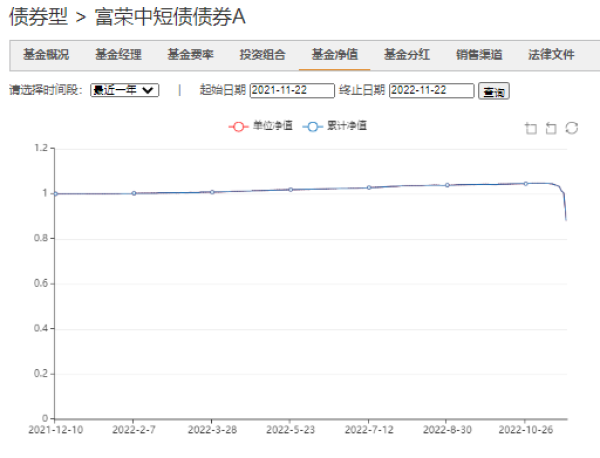Click the 债券型 breadcrumb link
This screenshot has height=458, width=600.
click(38, 17)
